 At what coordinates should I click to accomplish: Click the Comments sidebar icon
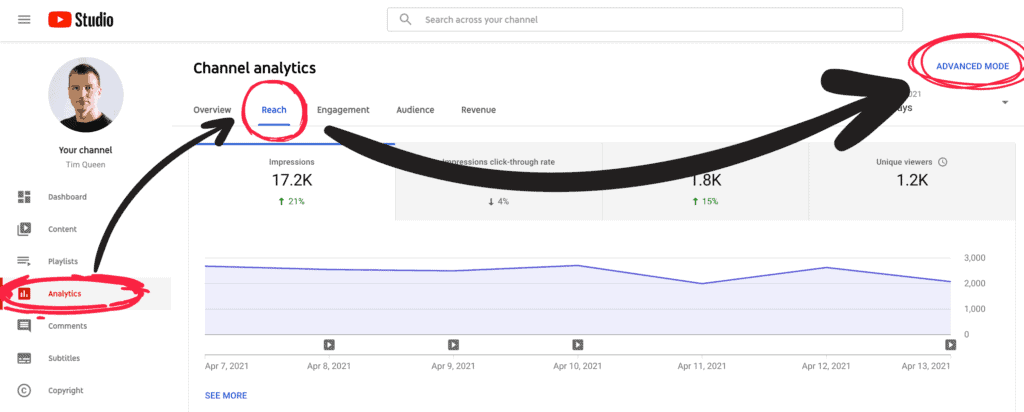pos(24,326)
